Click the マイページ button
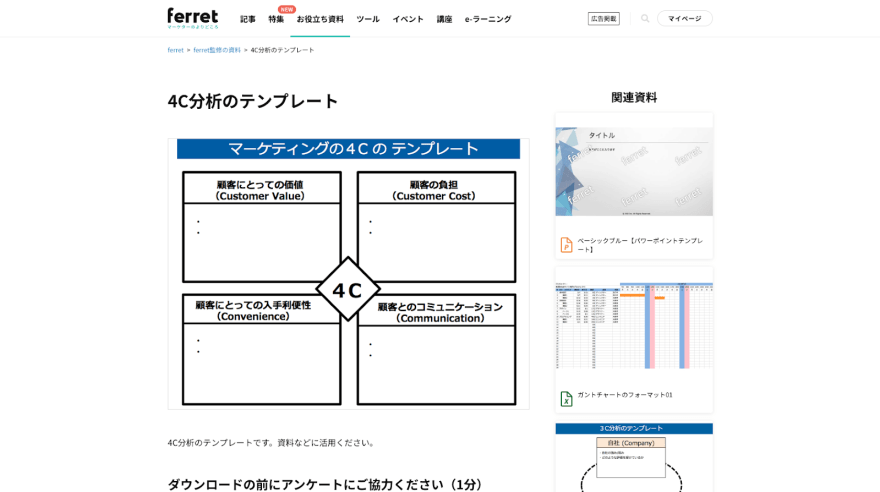Screen dimensions: 880x492 pos(685,19)
